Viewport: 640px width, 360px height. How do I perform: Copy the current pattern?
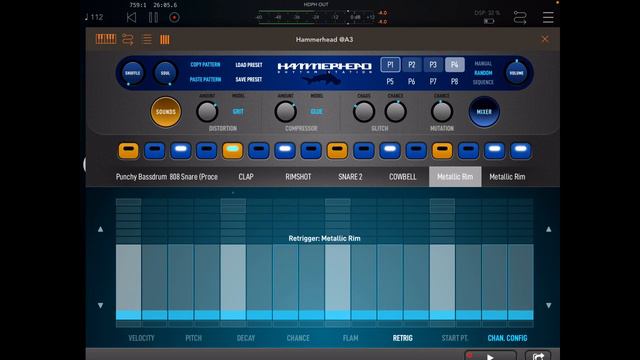click(x=205, y=64)
